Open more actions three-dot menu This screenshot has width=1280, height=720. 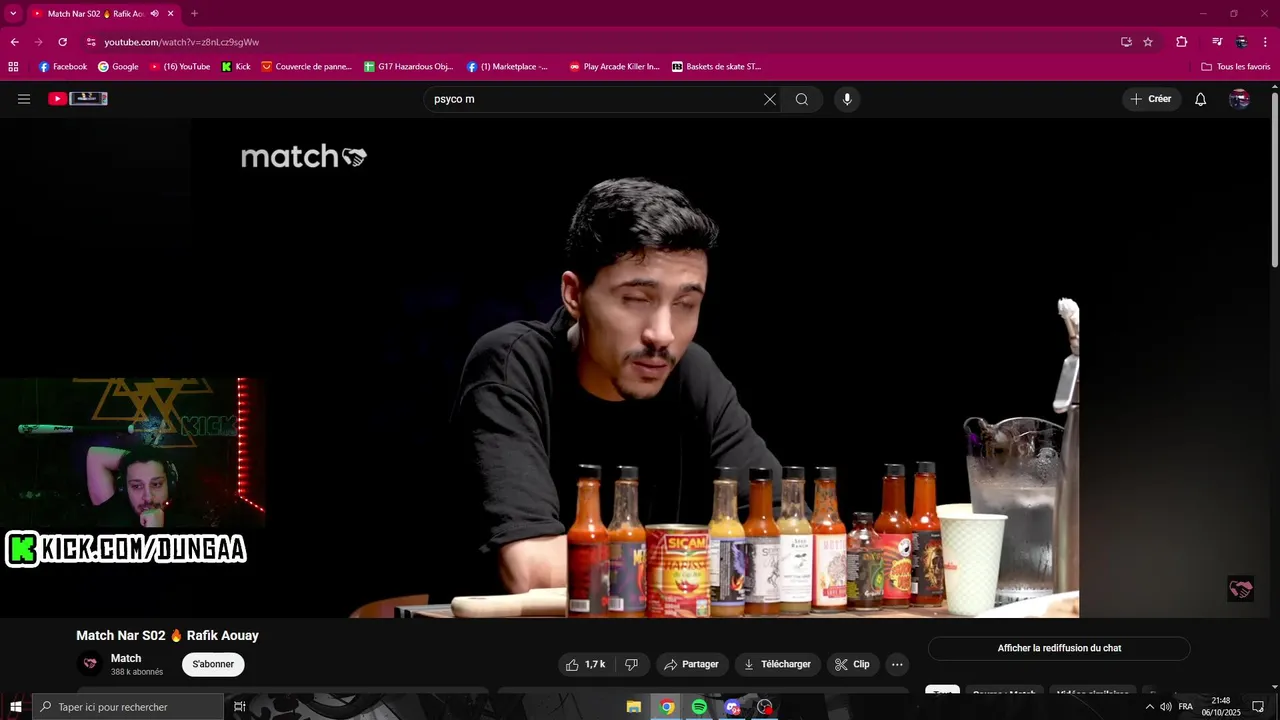(x=897, y=664)
